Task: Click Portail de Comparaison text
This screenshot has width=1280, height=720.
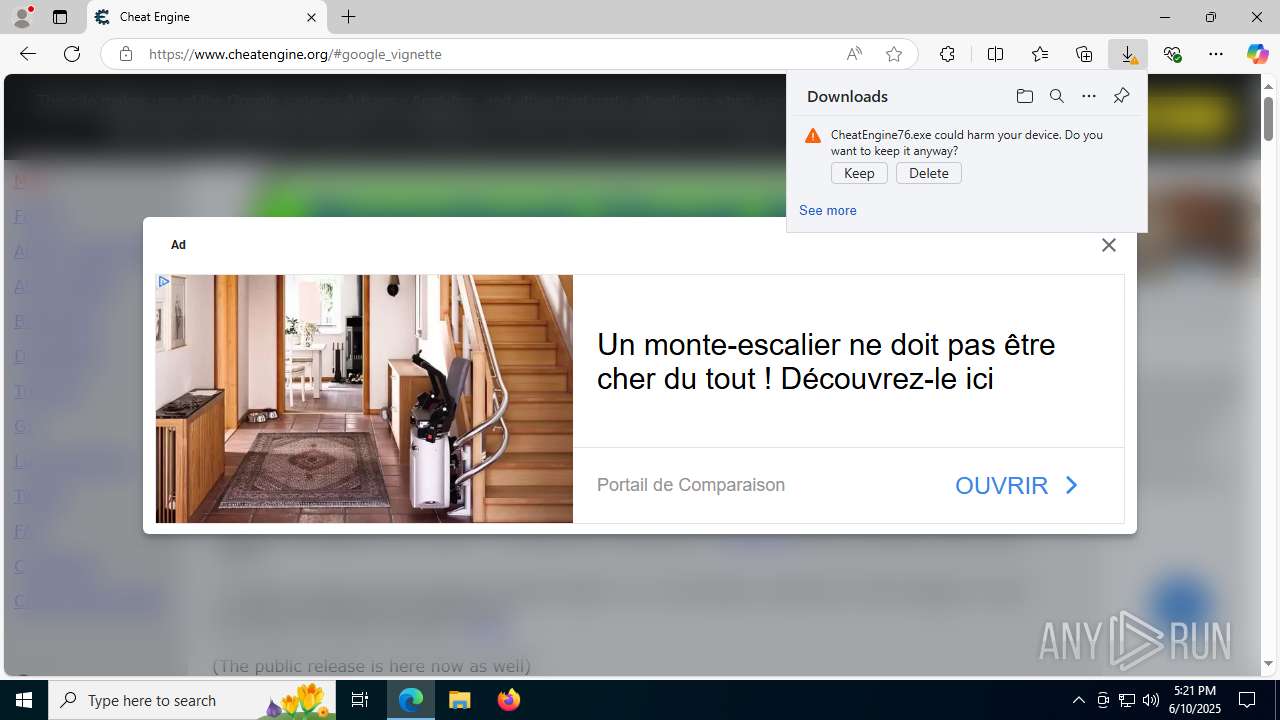Action: coord(691,485)
